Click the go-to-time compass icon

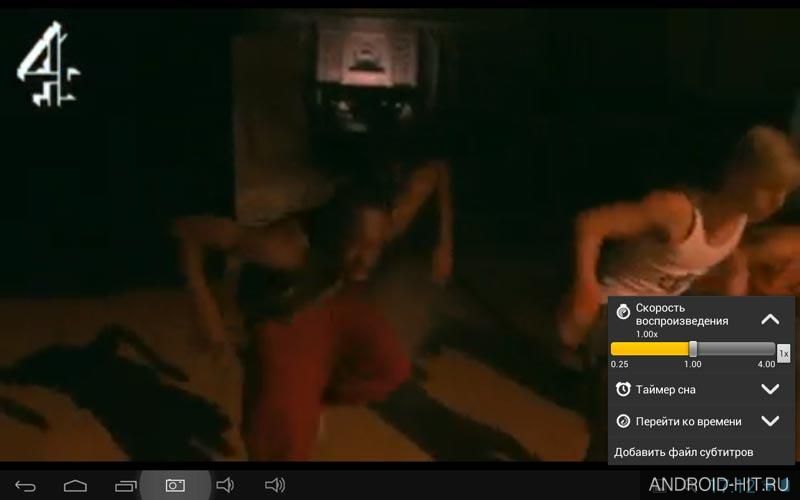pos(623,421)
